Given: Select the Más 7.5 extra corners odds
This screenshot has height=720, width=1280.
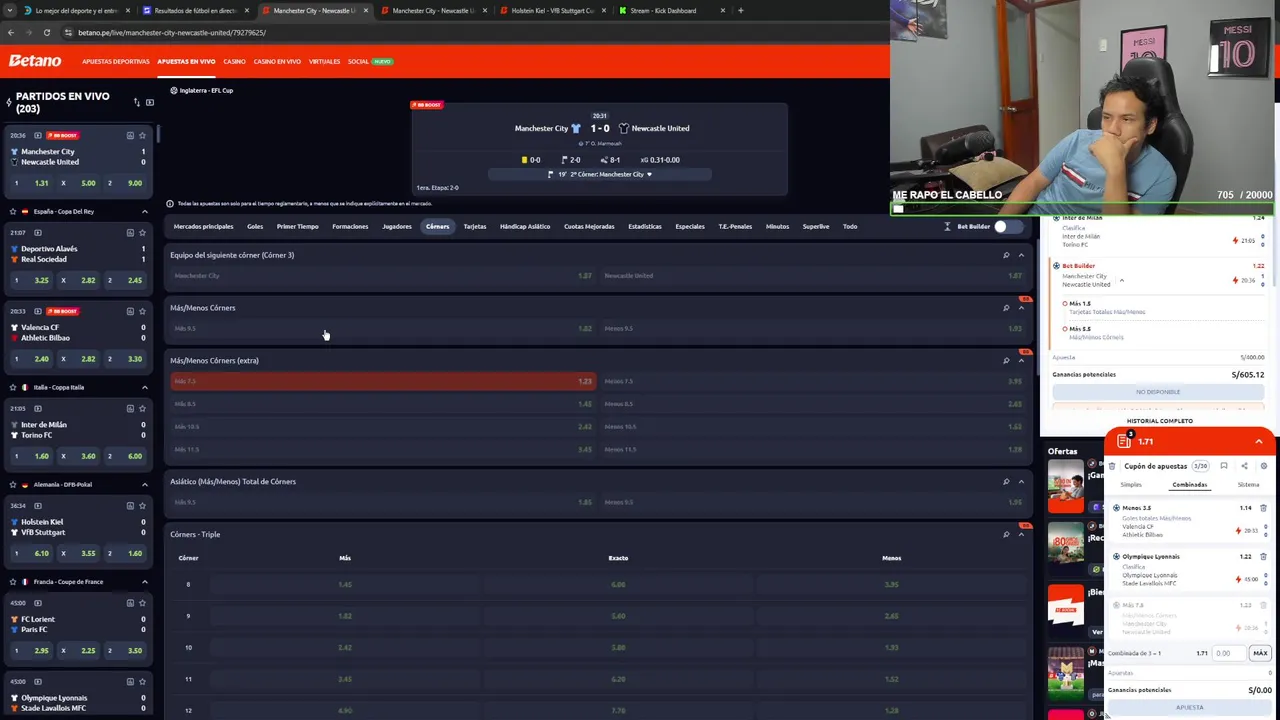Looking at the screenshot, I should click(x=383, y=381).
